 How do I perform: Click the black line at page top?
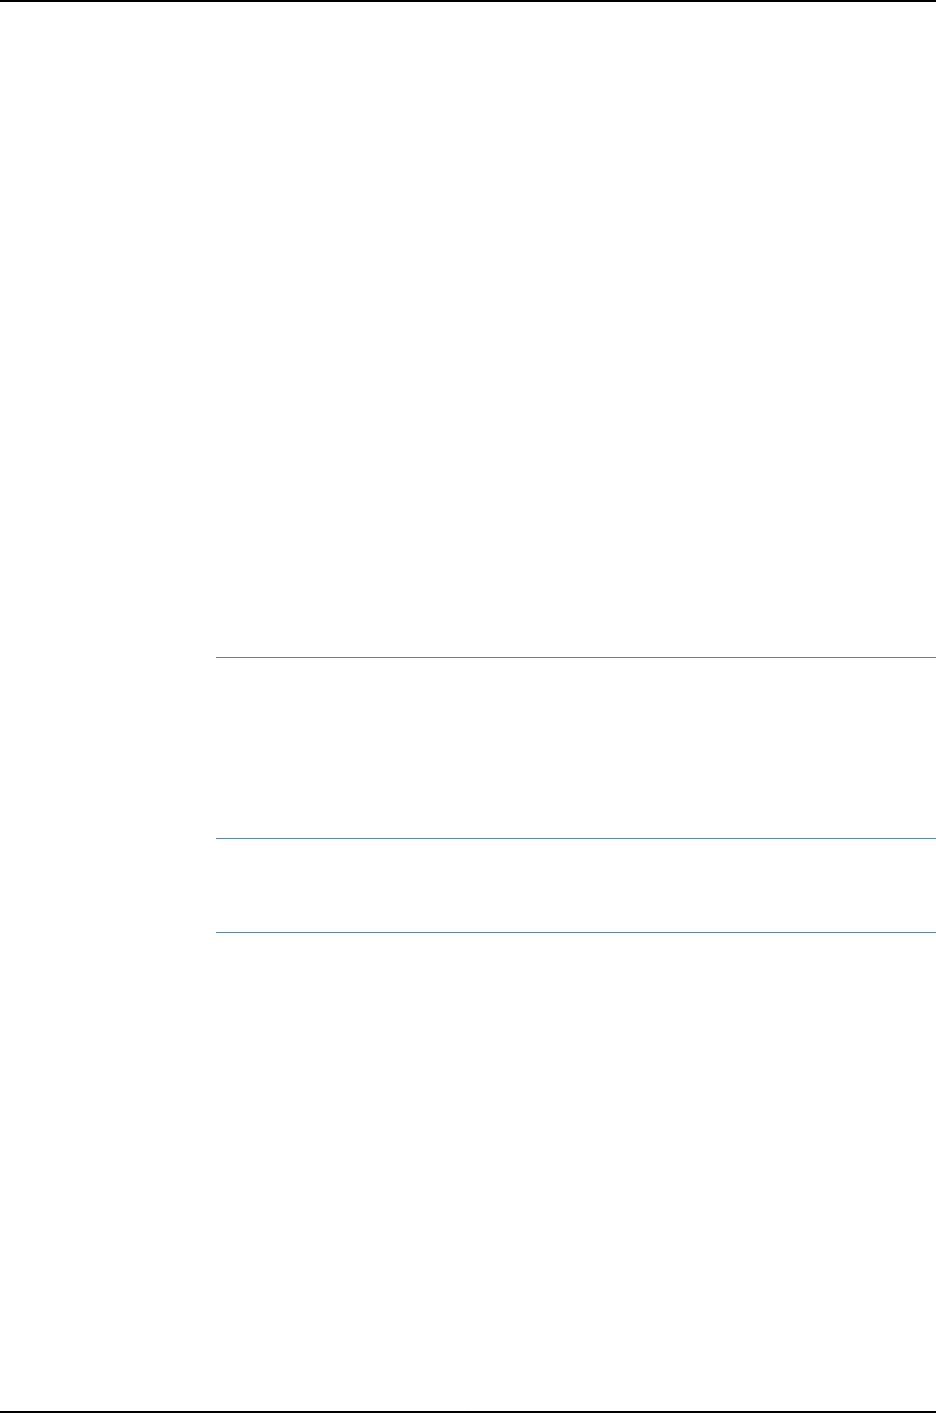pyautogui.click(x=468, y=1)
